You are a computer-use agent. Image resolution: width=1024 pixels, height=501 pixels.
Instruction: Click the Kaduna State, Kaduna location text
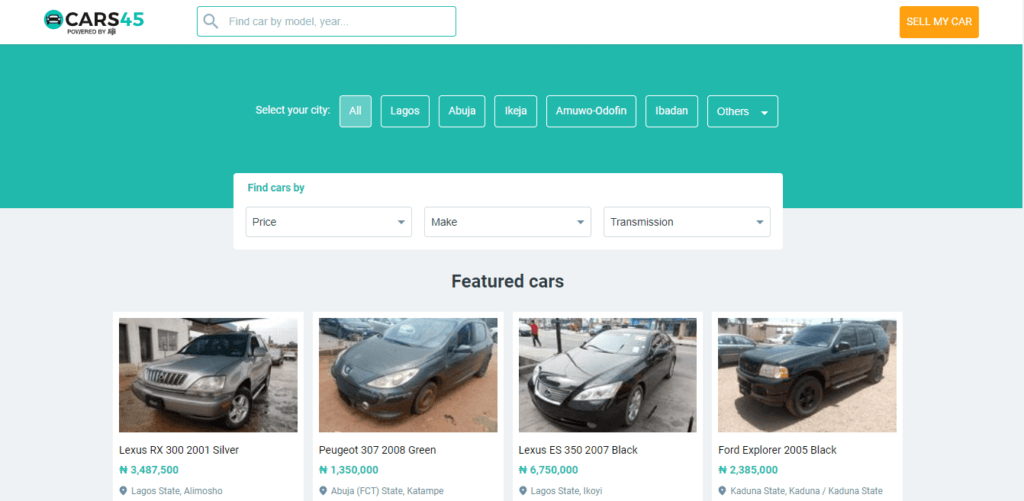[x=807, y=491]
